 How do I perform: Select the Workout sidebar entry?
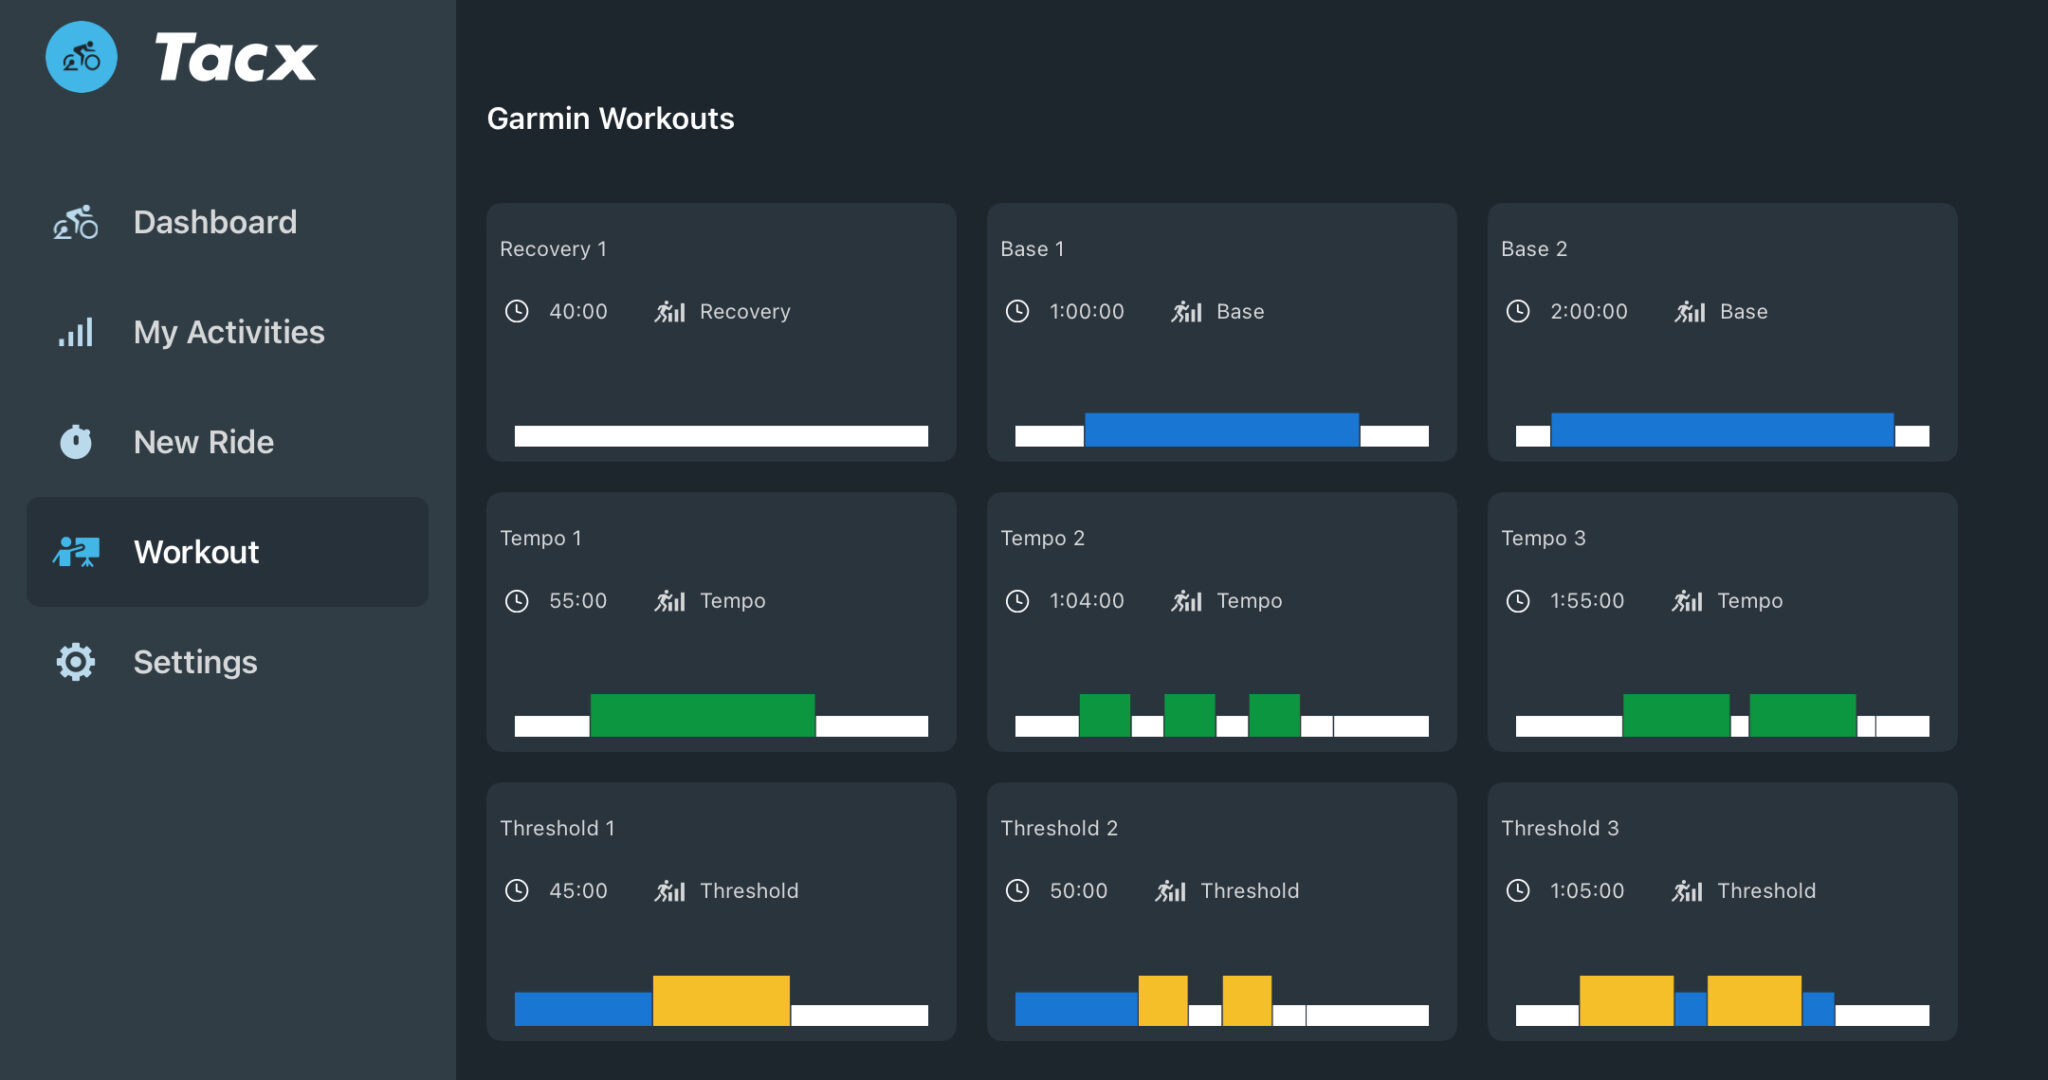[x=197, y=551]
